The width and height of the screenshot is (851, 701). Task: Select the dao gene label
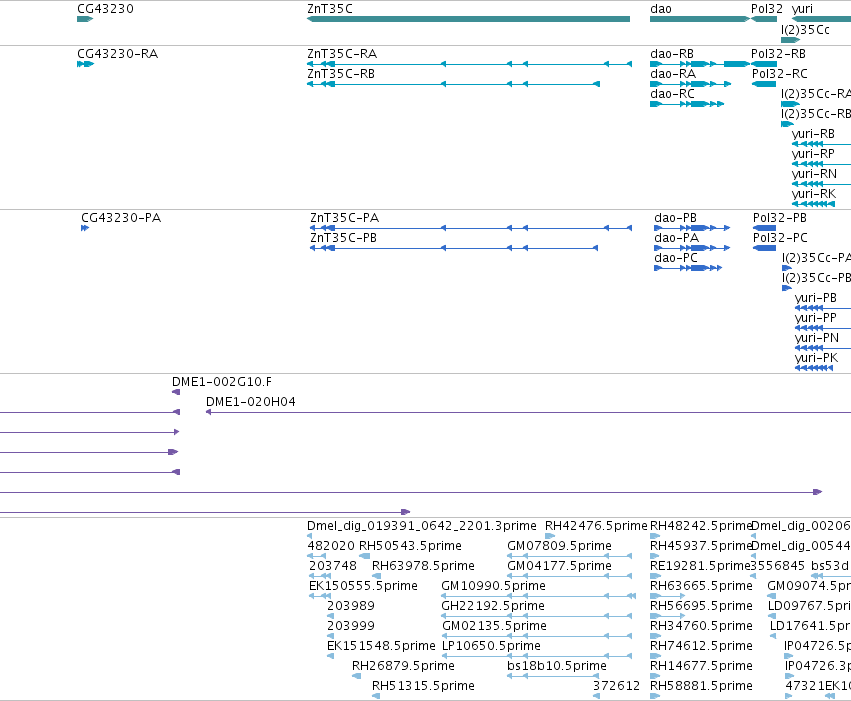[x=661, y=9]
